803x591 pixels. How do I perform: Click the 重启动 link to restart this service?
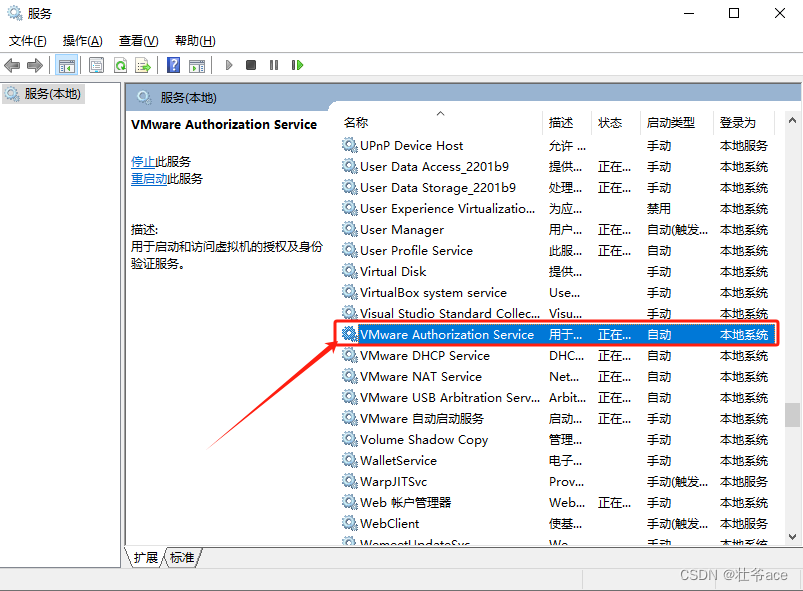(149, 179)
